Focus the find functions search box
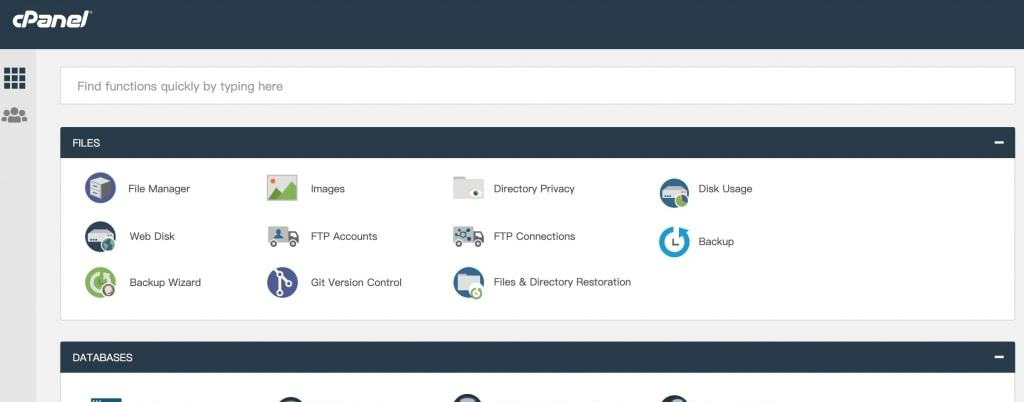Screen dimensions: 1024x402 coord(537,86)
